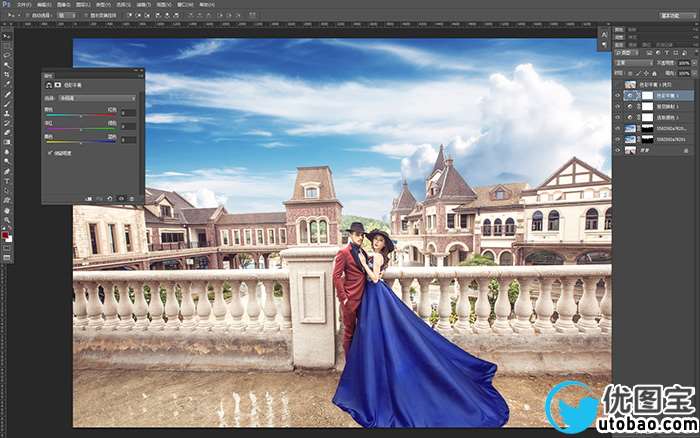Filter layers by adjustment layer icon
Image resolution: width=700 pixels, height=438 pixels.
point(658,53)
